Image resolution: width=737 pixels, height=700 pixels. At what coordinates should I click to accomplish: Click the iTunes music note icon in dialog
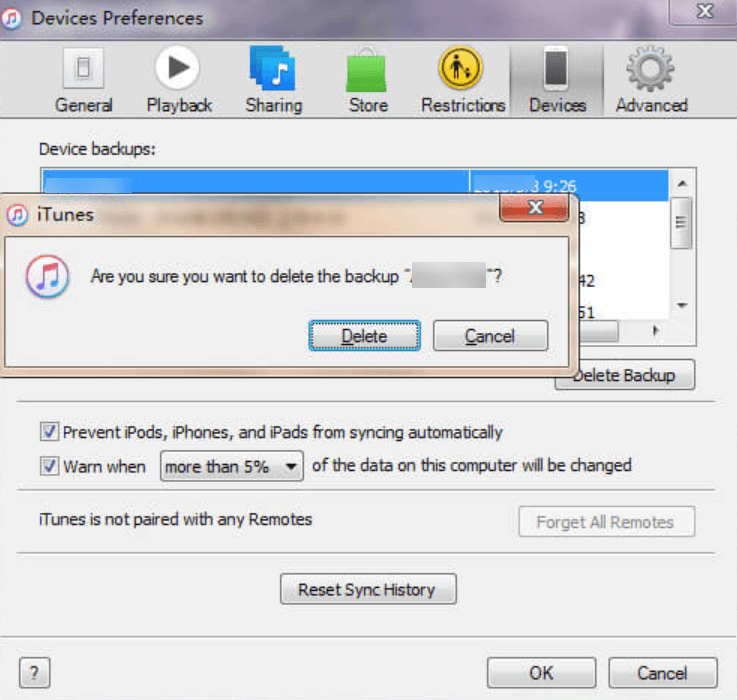(x=47, y=276)
